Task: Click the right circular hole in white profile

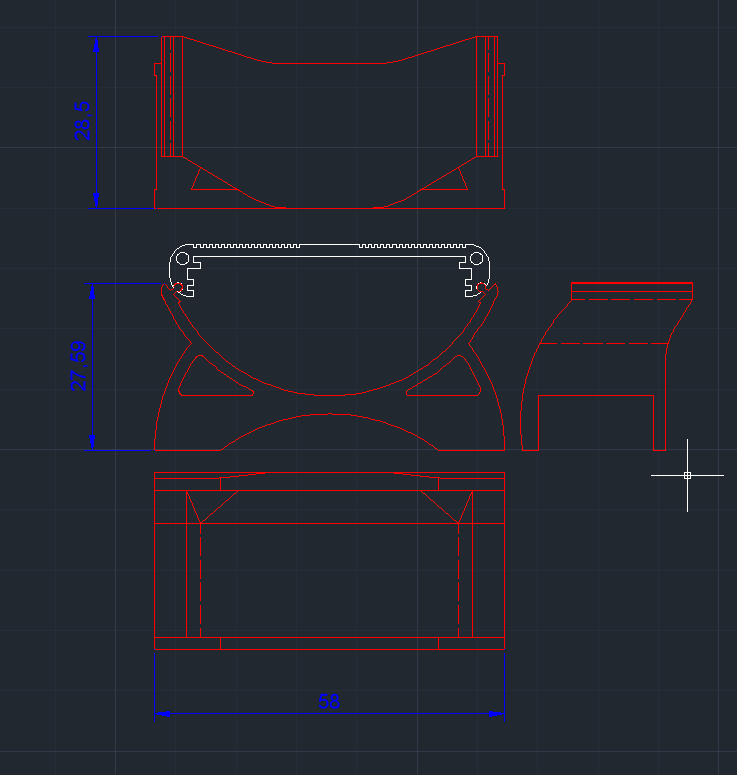Action: [476, 258]
